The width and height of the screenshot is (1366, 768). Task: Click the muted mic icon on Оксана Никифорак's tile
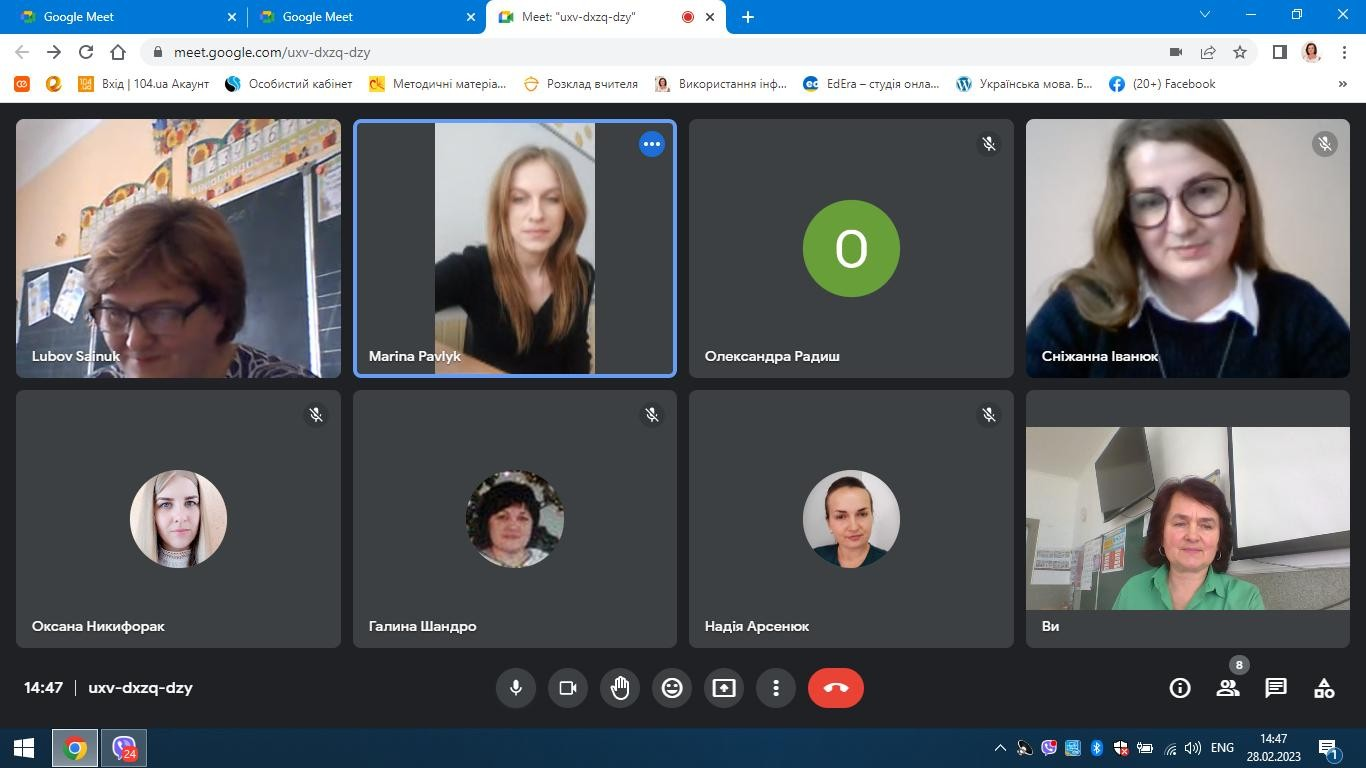pos(316,414)
